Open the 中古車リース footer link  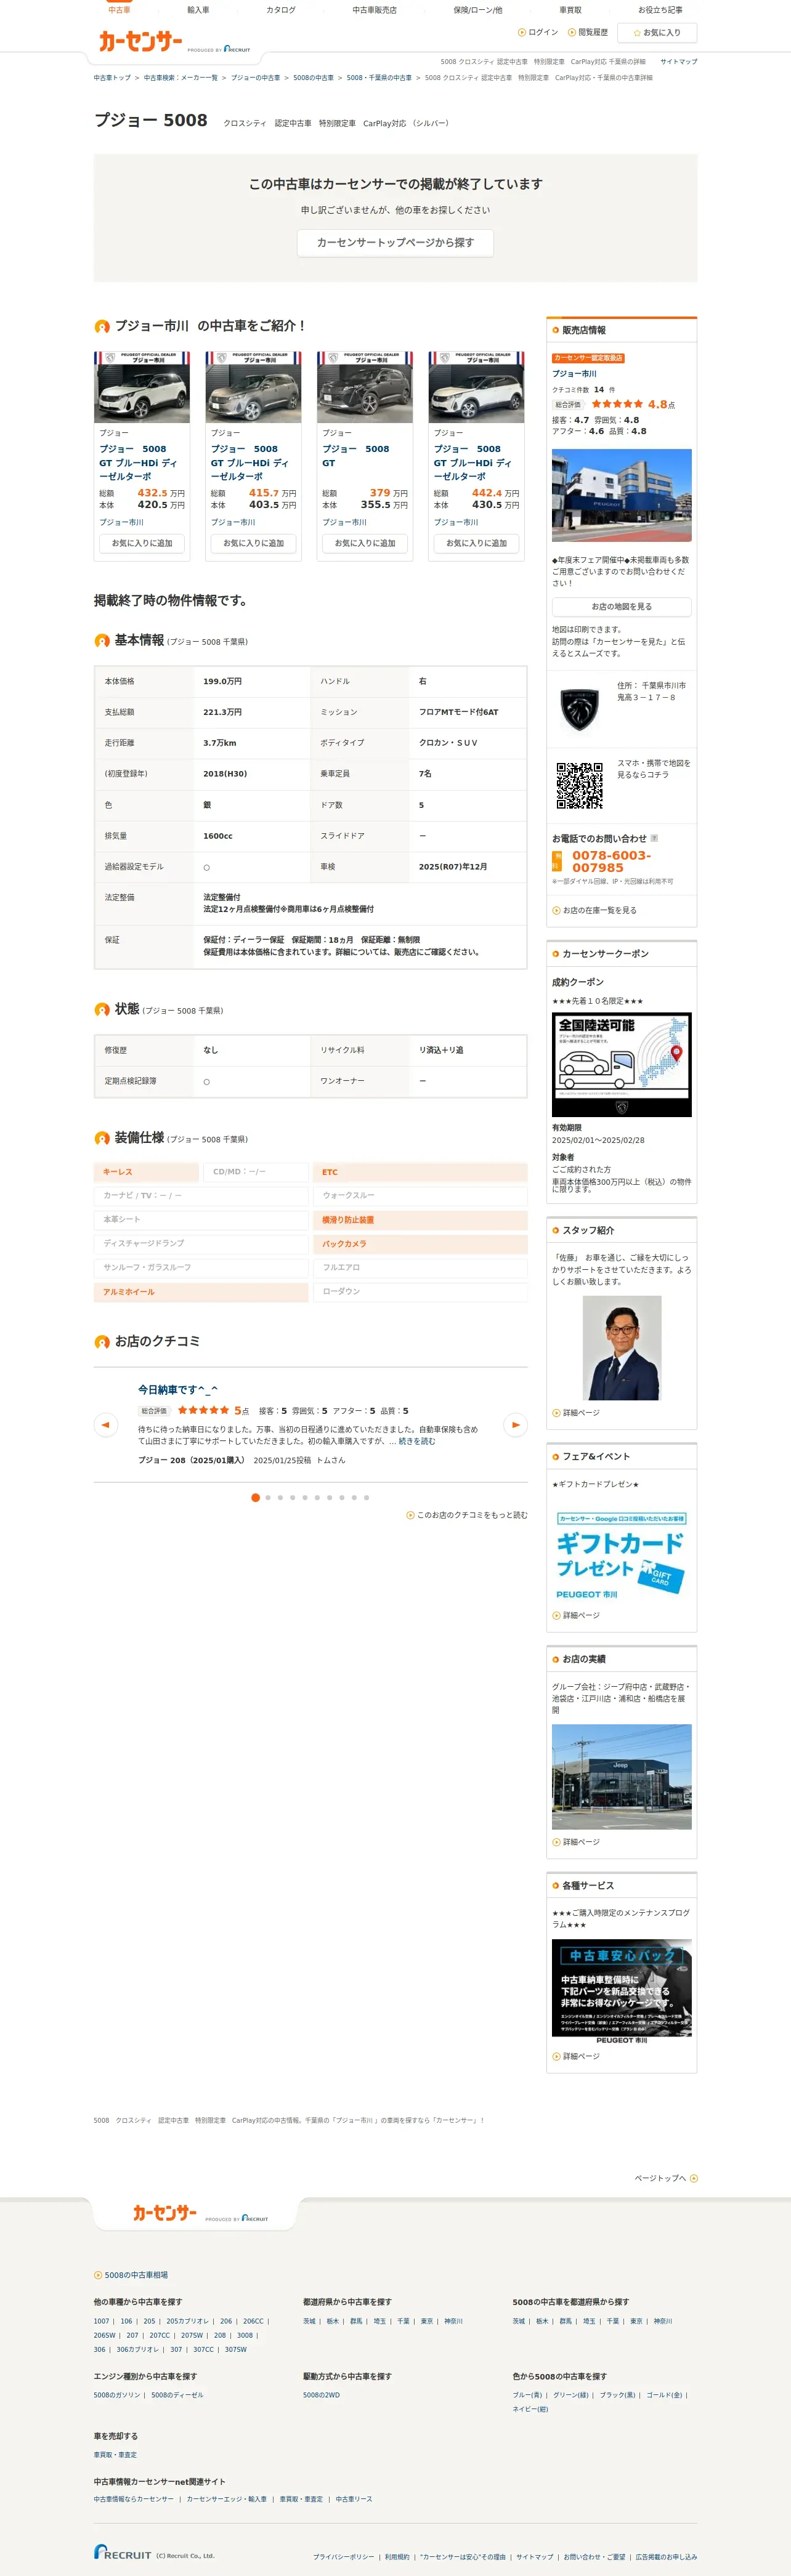(354, 2499)
